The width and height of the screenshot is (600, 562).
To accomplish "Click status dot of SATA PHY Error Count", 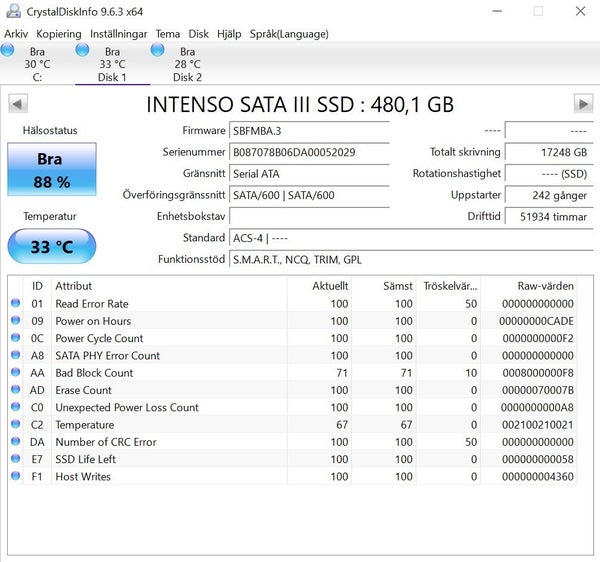I will (16, 355).
